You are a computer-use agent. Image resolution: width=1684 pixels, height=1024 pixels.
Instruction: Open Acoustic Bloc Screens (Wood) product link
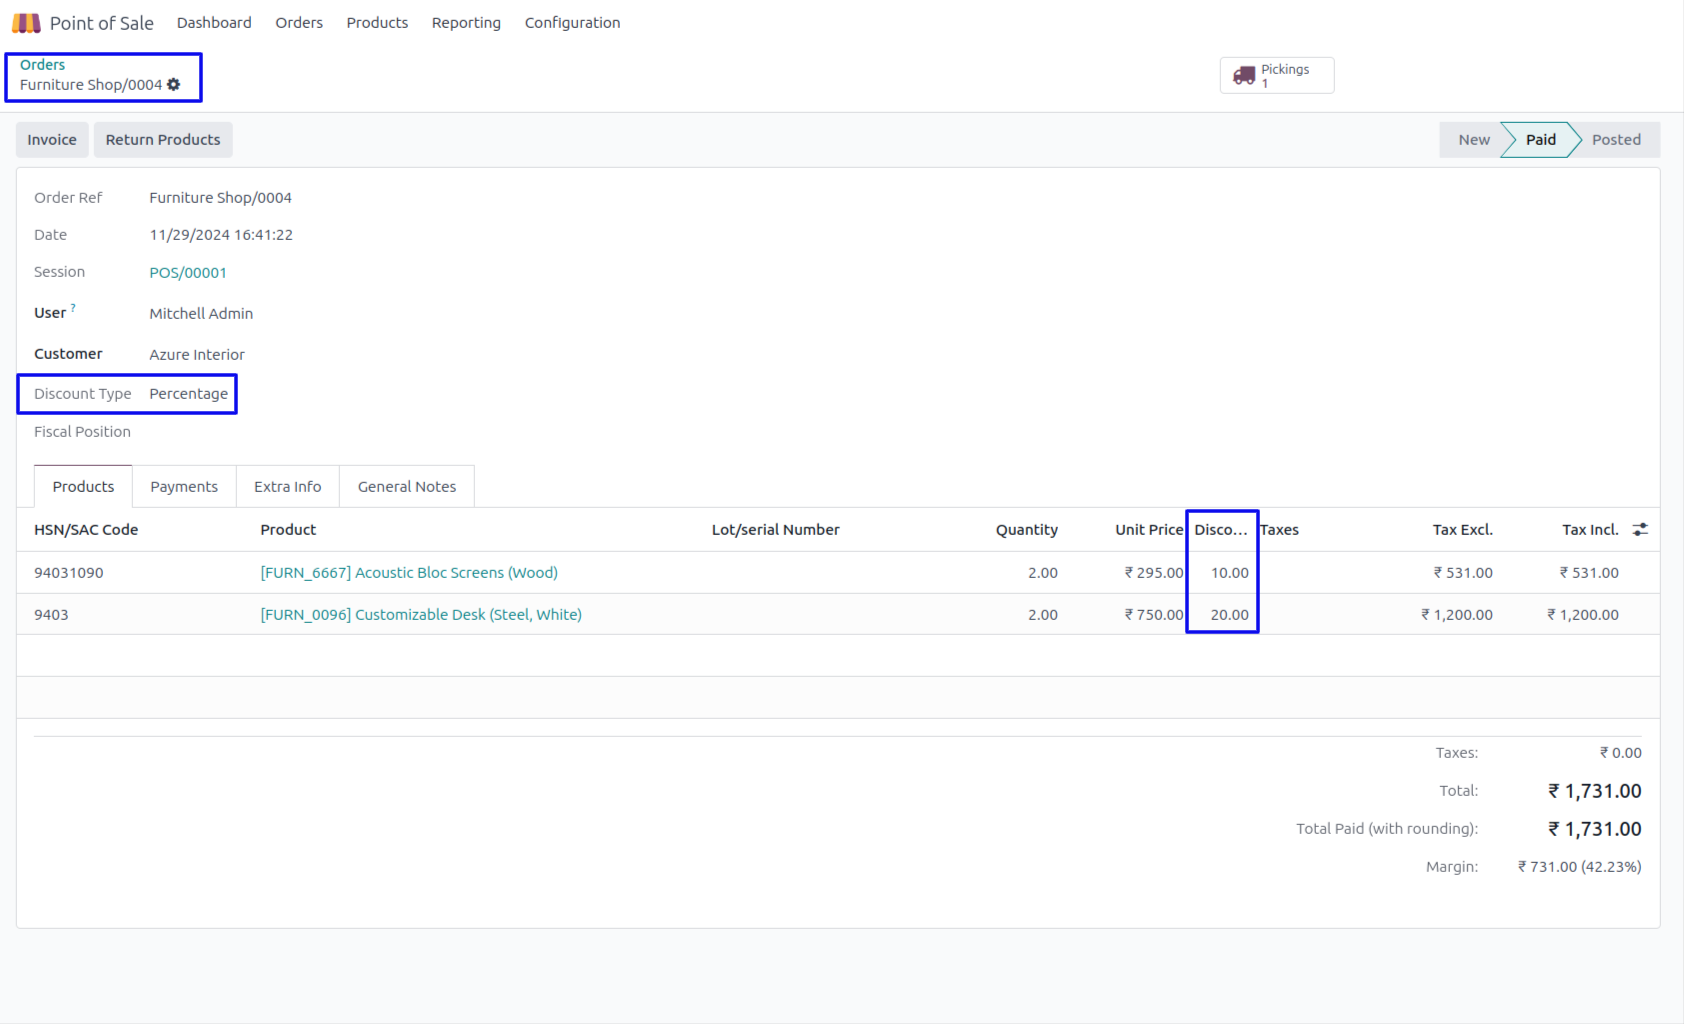(x=409, y=573)
